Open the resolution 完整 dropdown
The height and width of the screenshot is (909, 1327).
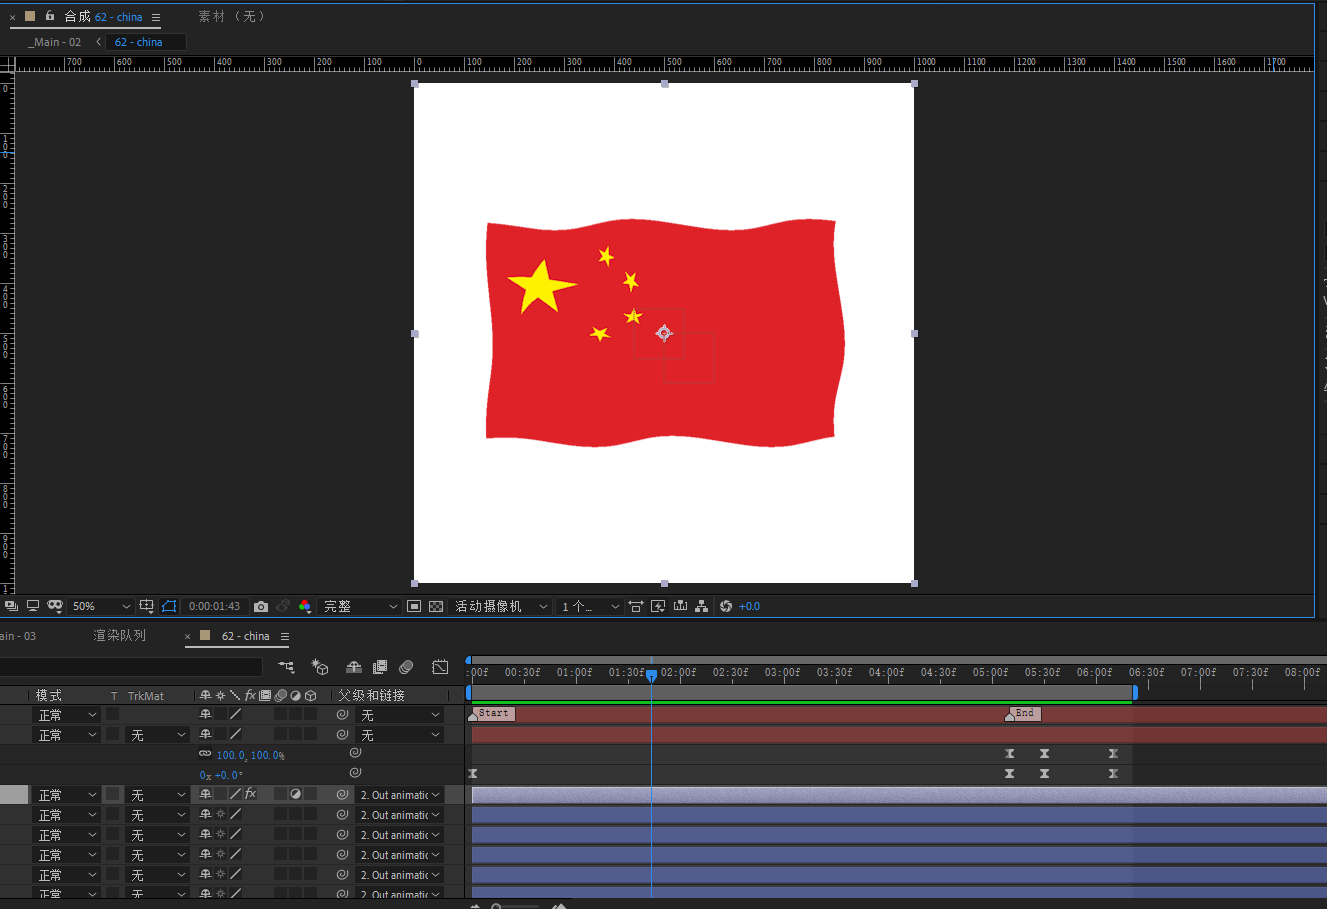coord(360,606)
